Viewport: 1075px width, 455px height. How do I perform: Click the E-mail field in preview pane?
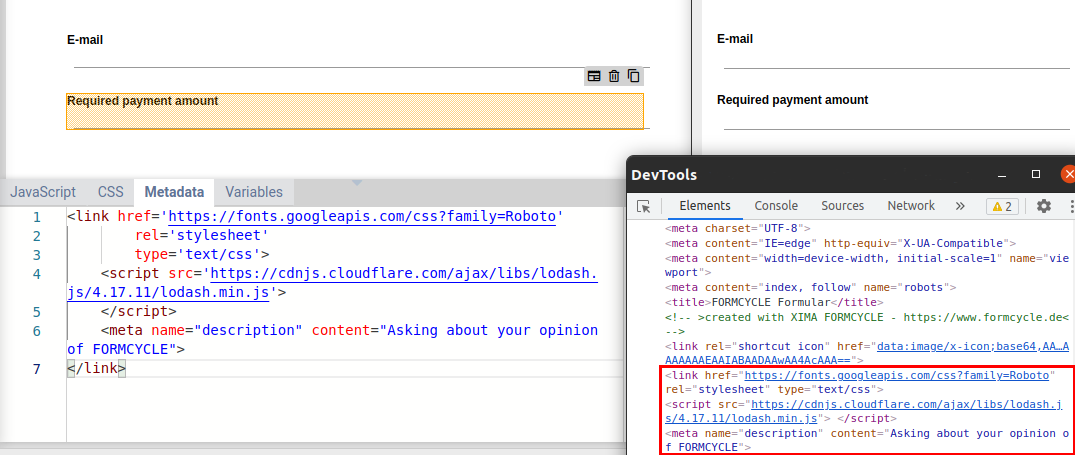[x=897, y=60]
